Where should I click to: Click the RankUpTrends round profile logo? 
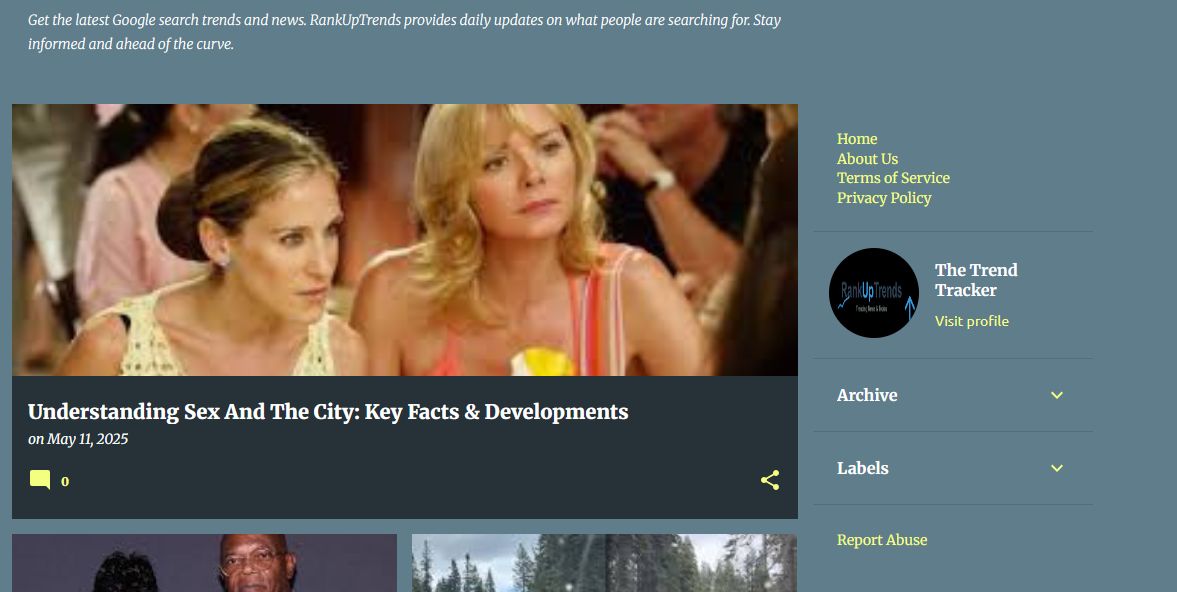874,293
